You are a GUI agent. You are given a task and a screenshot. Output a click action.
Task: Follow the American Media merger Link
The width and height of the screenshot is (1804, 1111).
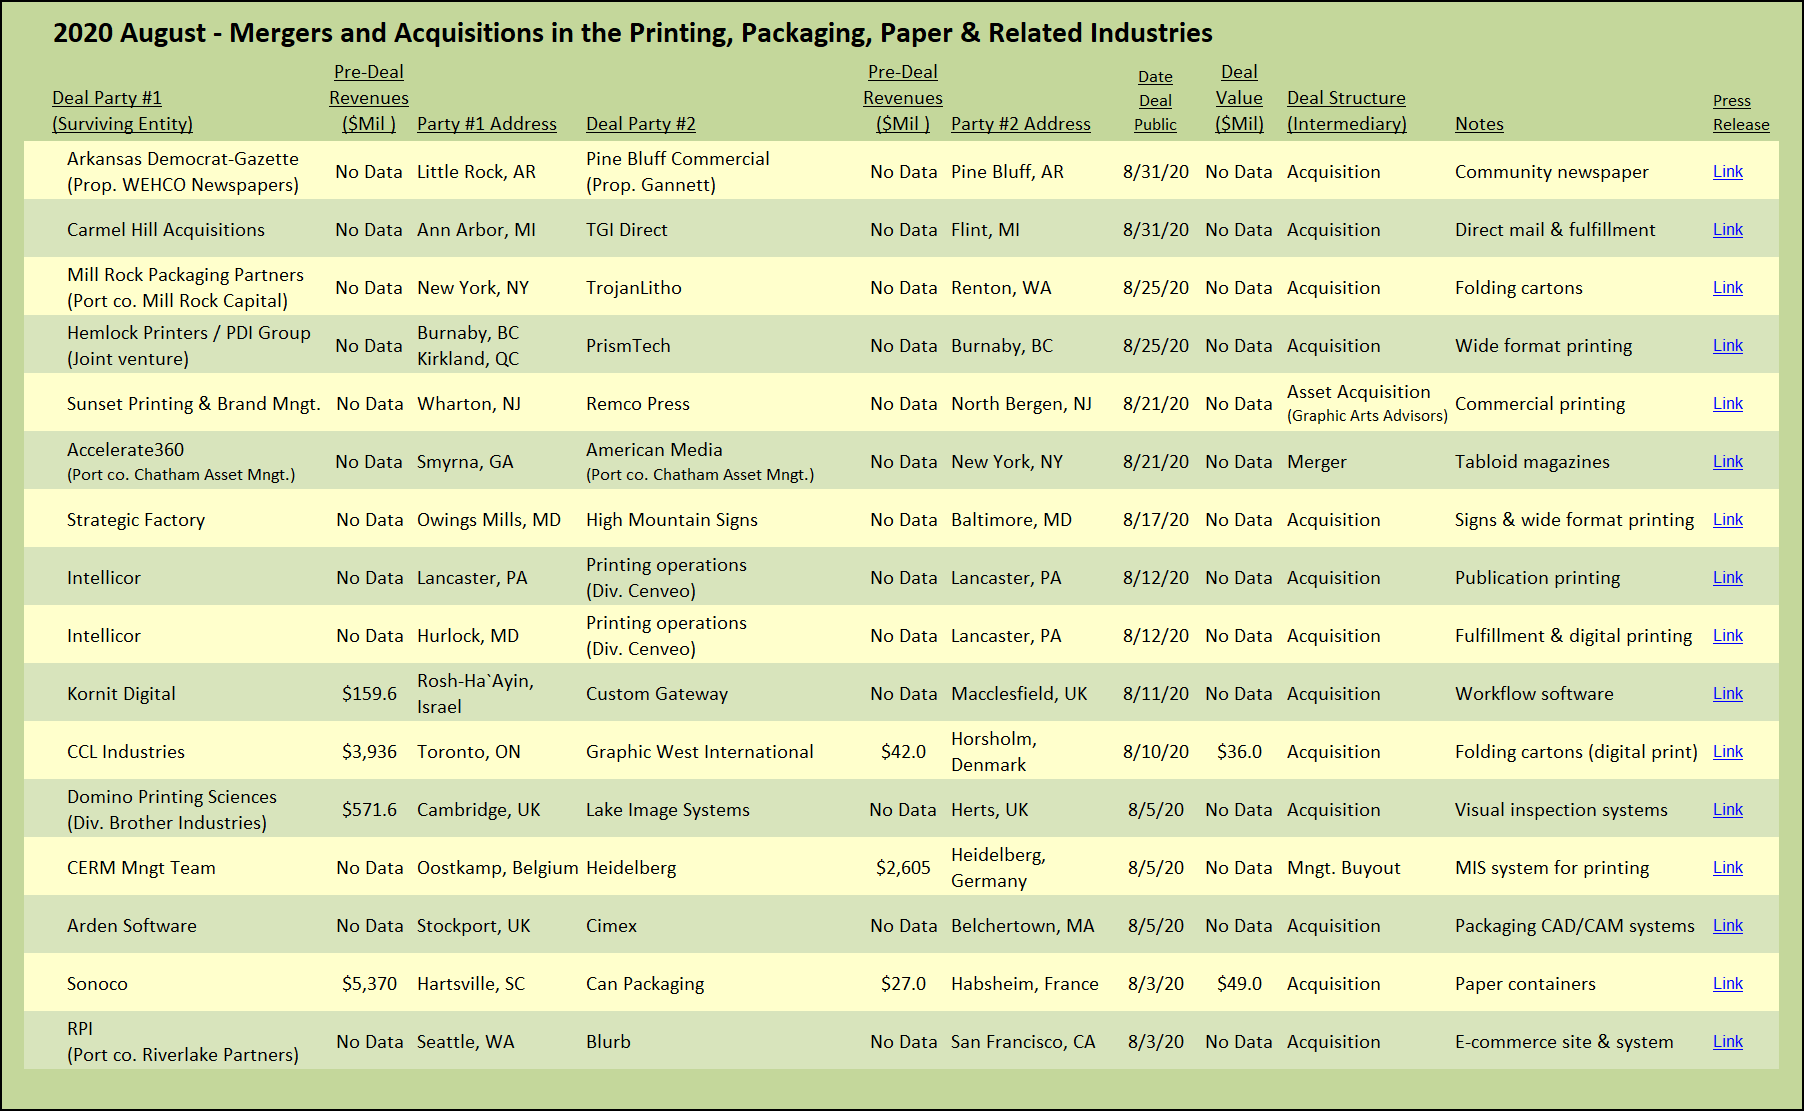(x=1727, y=461)
